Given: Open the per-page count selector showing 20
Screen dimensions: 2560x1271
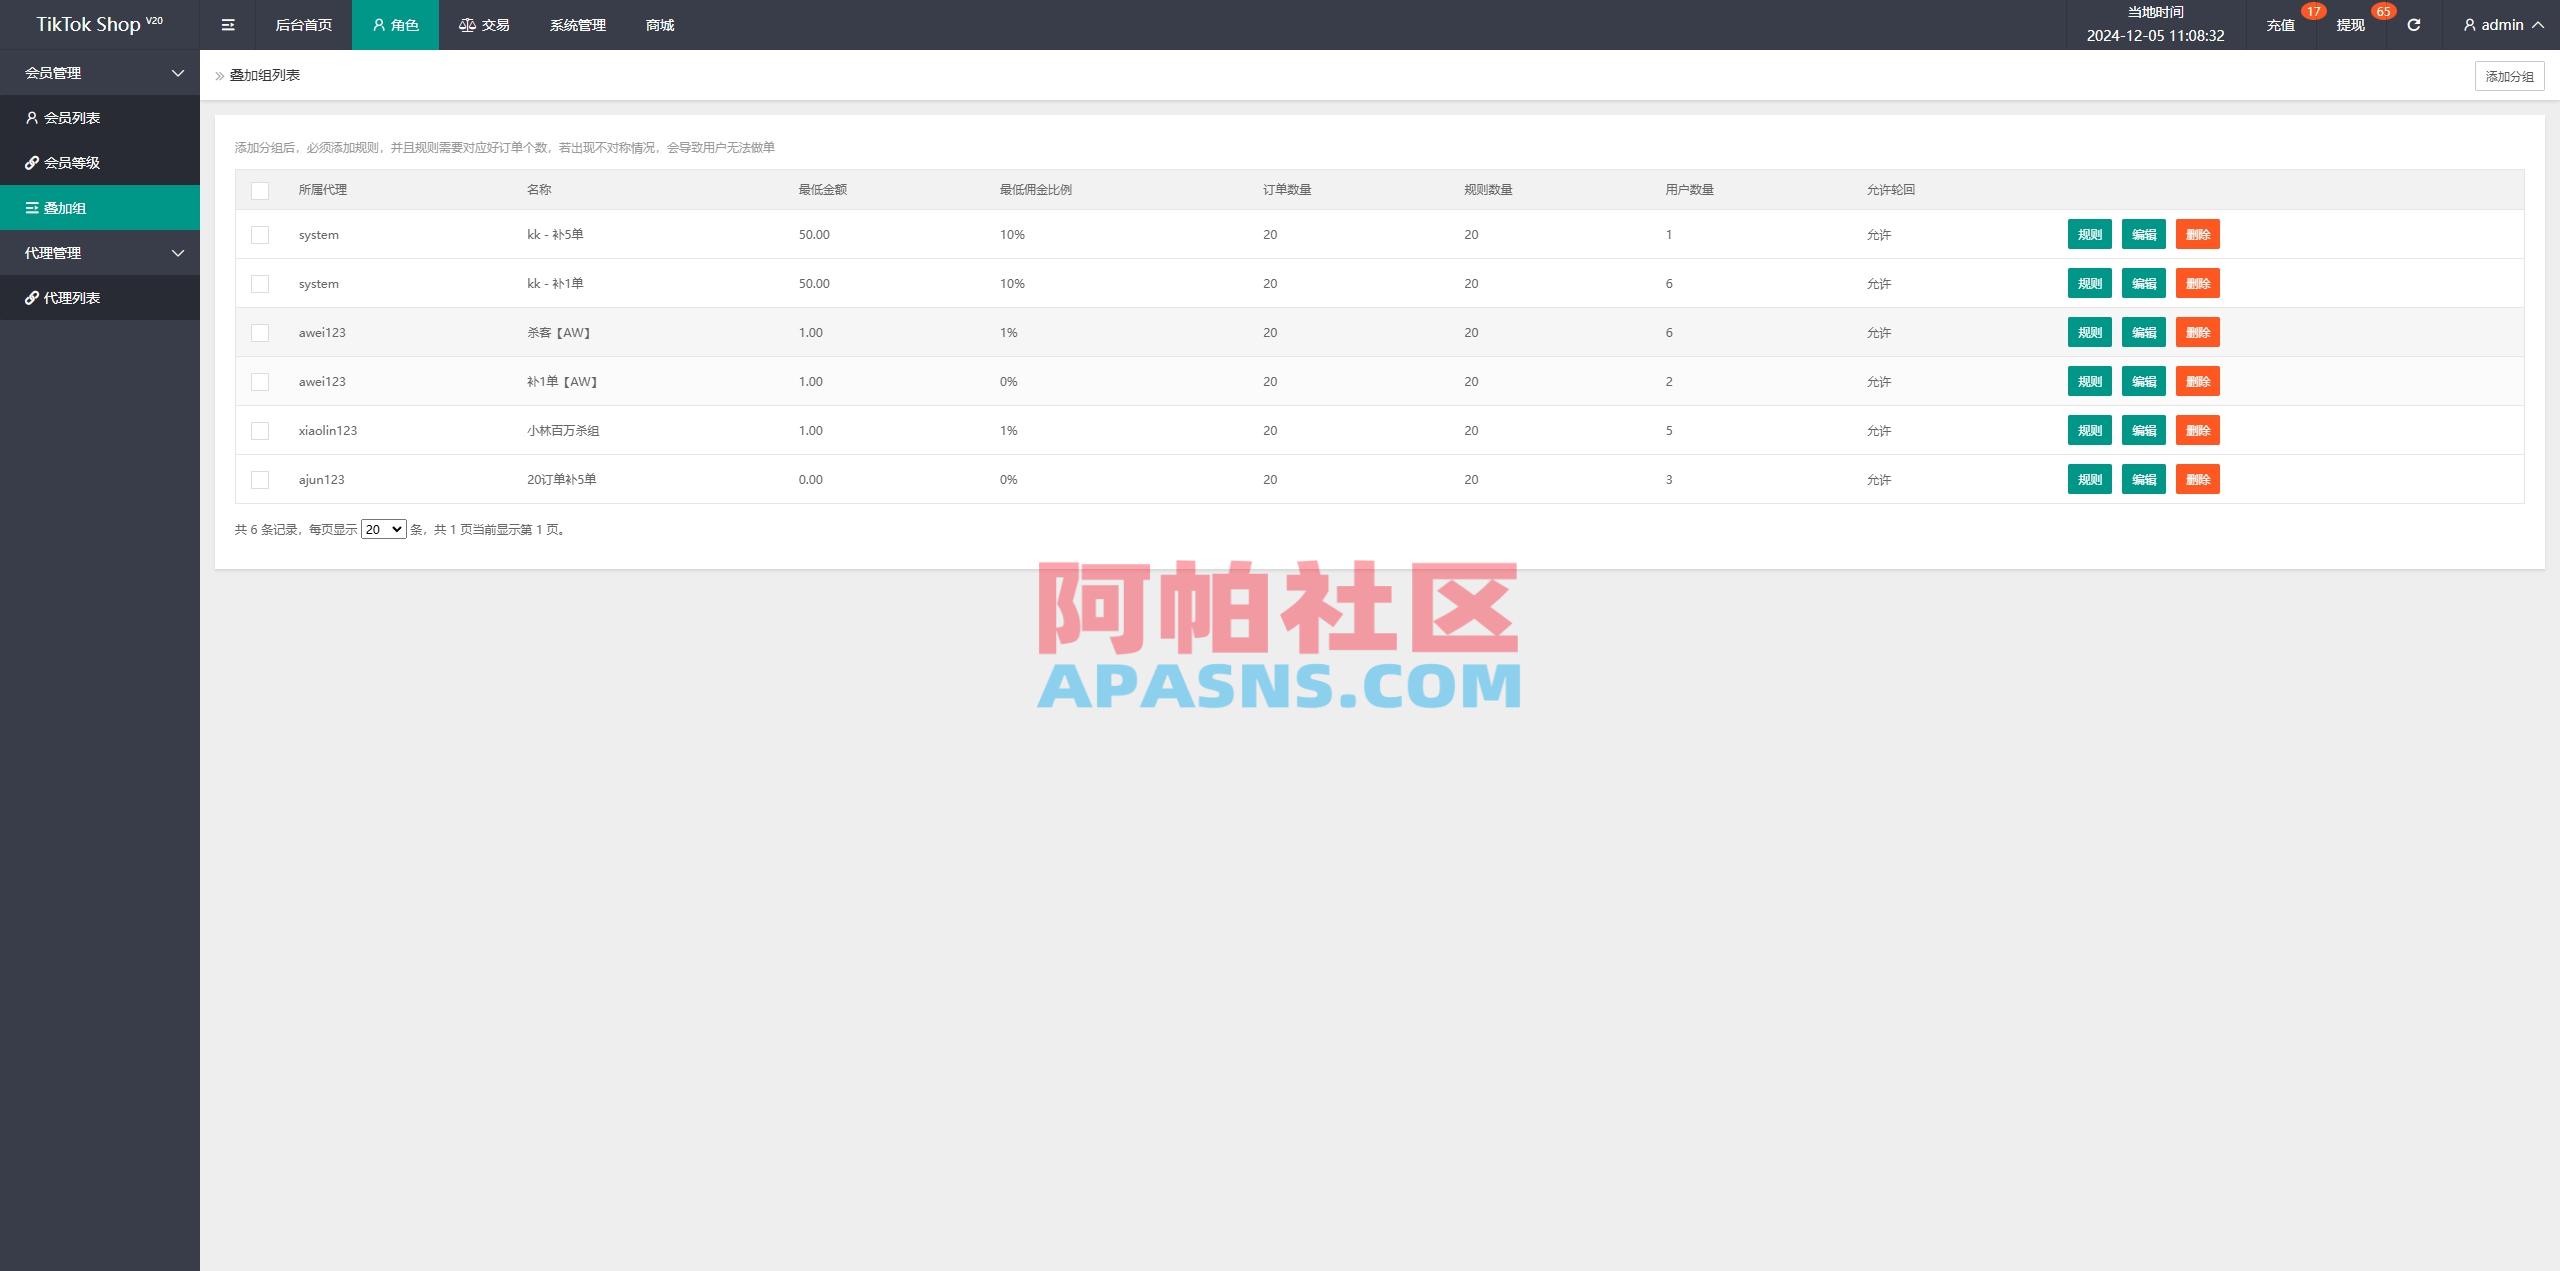Looking at the screenshot, I should tap(383, 529).
